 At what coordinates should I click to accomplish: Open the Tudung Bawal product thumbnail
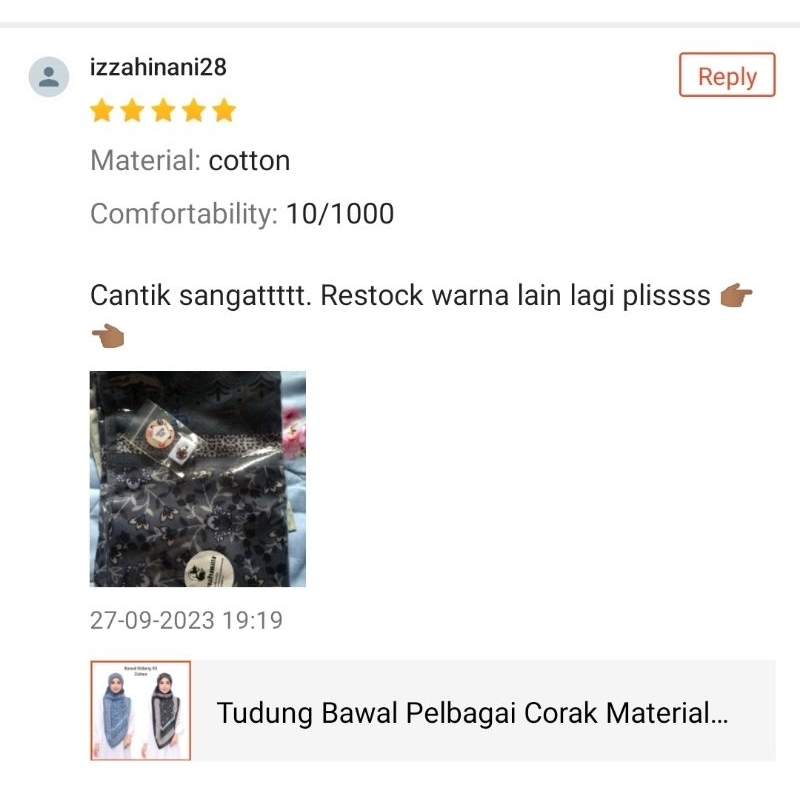click(x=141, y=710)
